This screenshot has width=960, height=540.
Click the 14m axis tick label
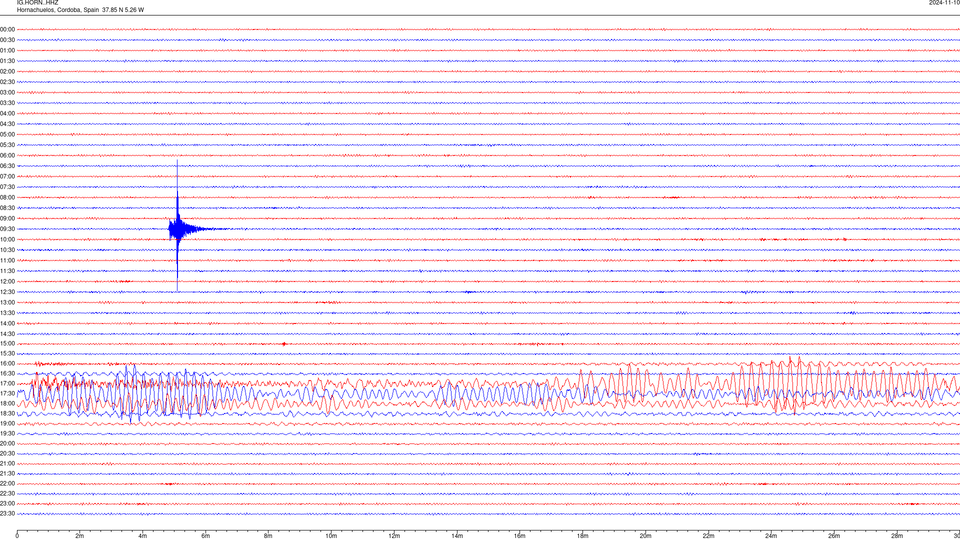pos(457,536)
